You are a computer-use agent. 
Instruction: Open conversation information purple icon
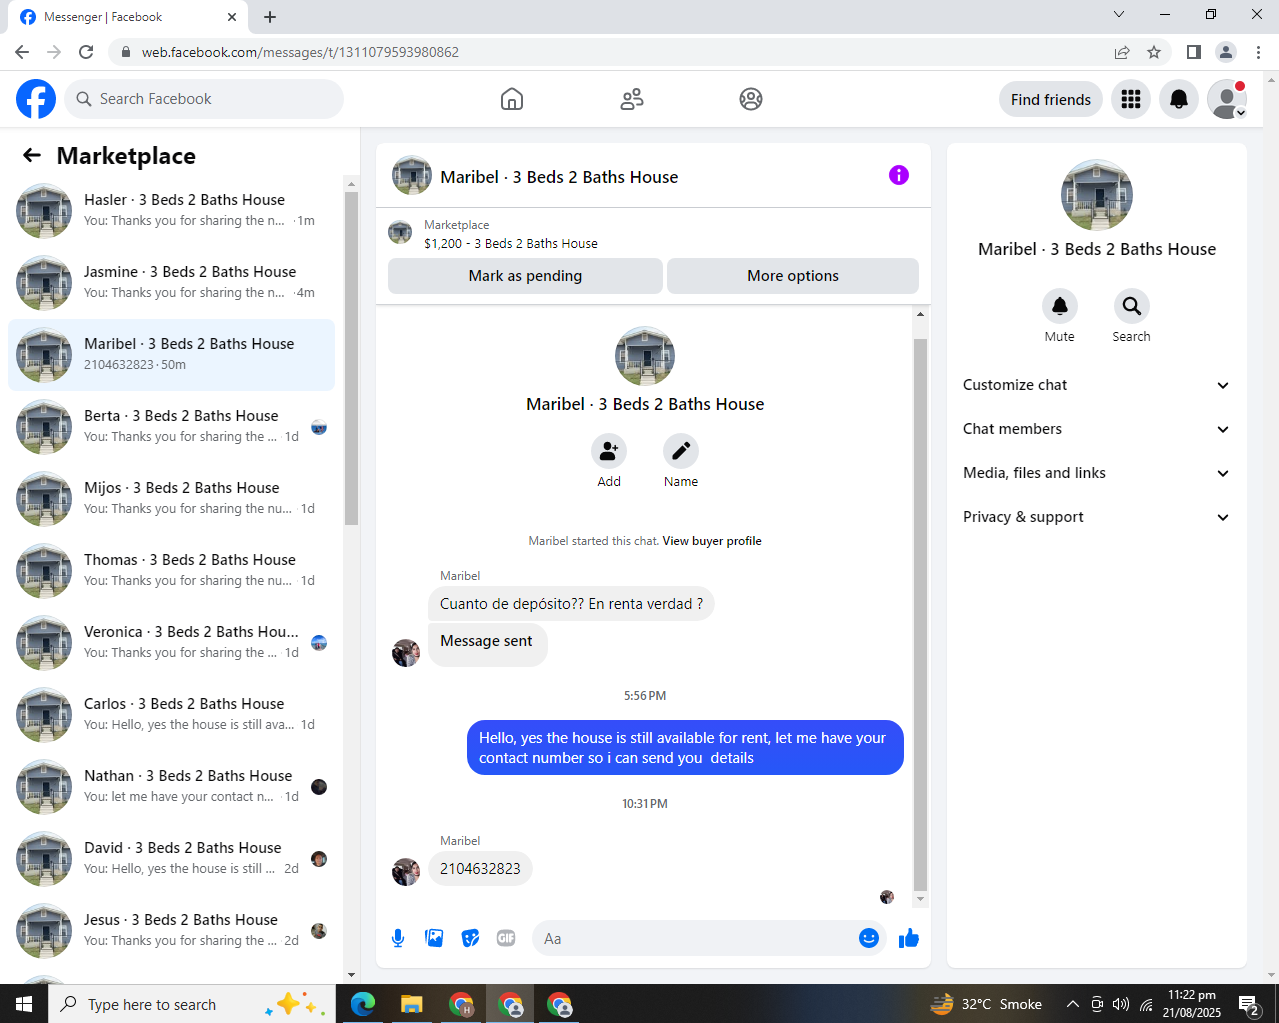tap(899, 175)
